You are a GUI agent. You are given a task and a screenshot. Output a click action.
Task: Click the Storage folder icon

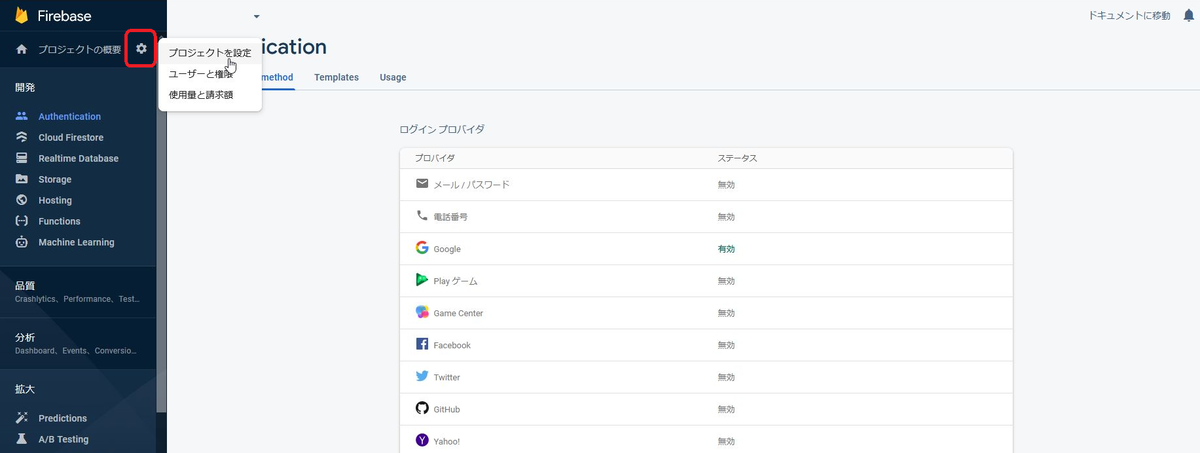point(22,179)
